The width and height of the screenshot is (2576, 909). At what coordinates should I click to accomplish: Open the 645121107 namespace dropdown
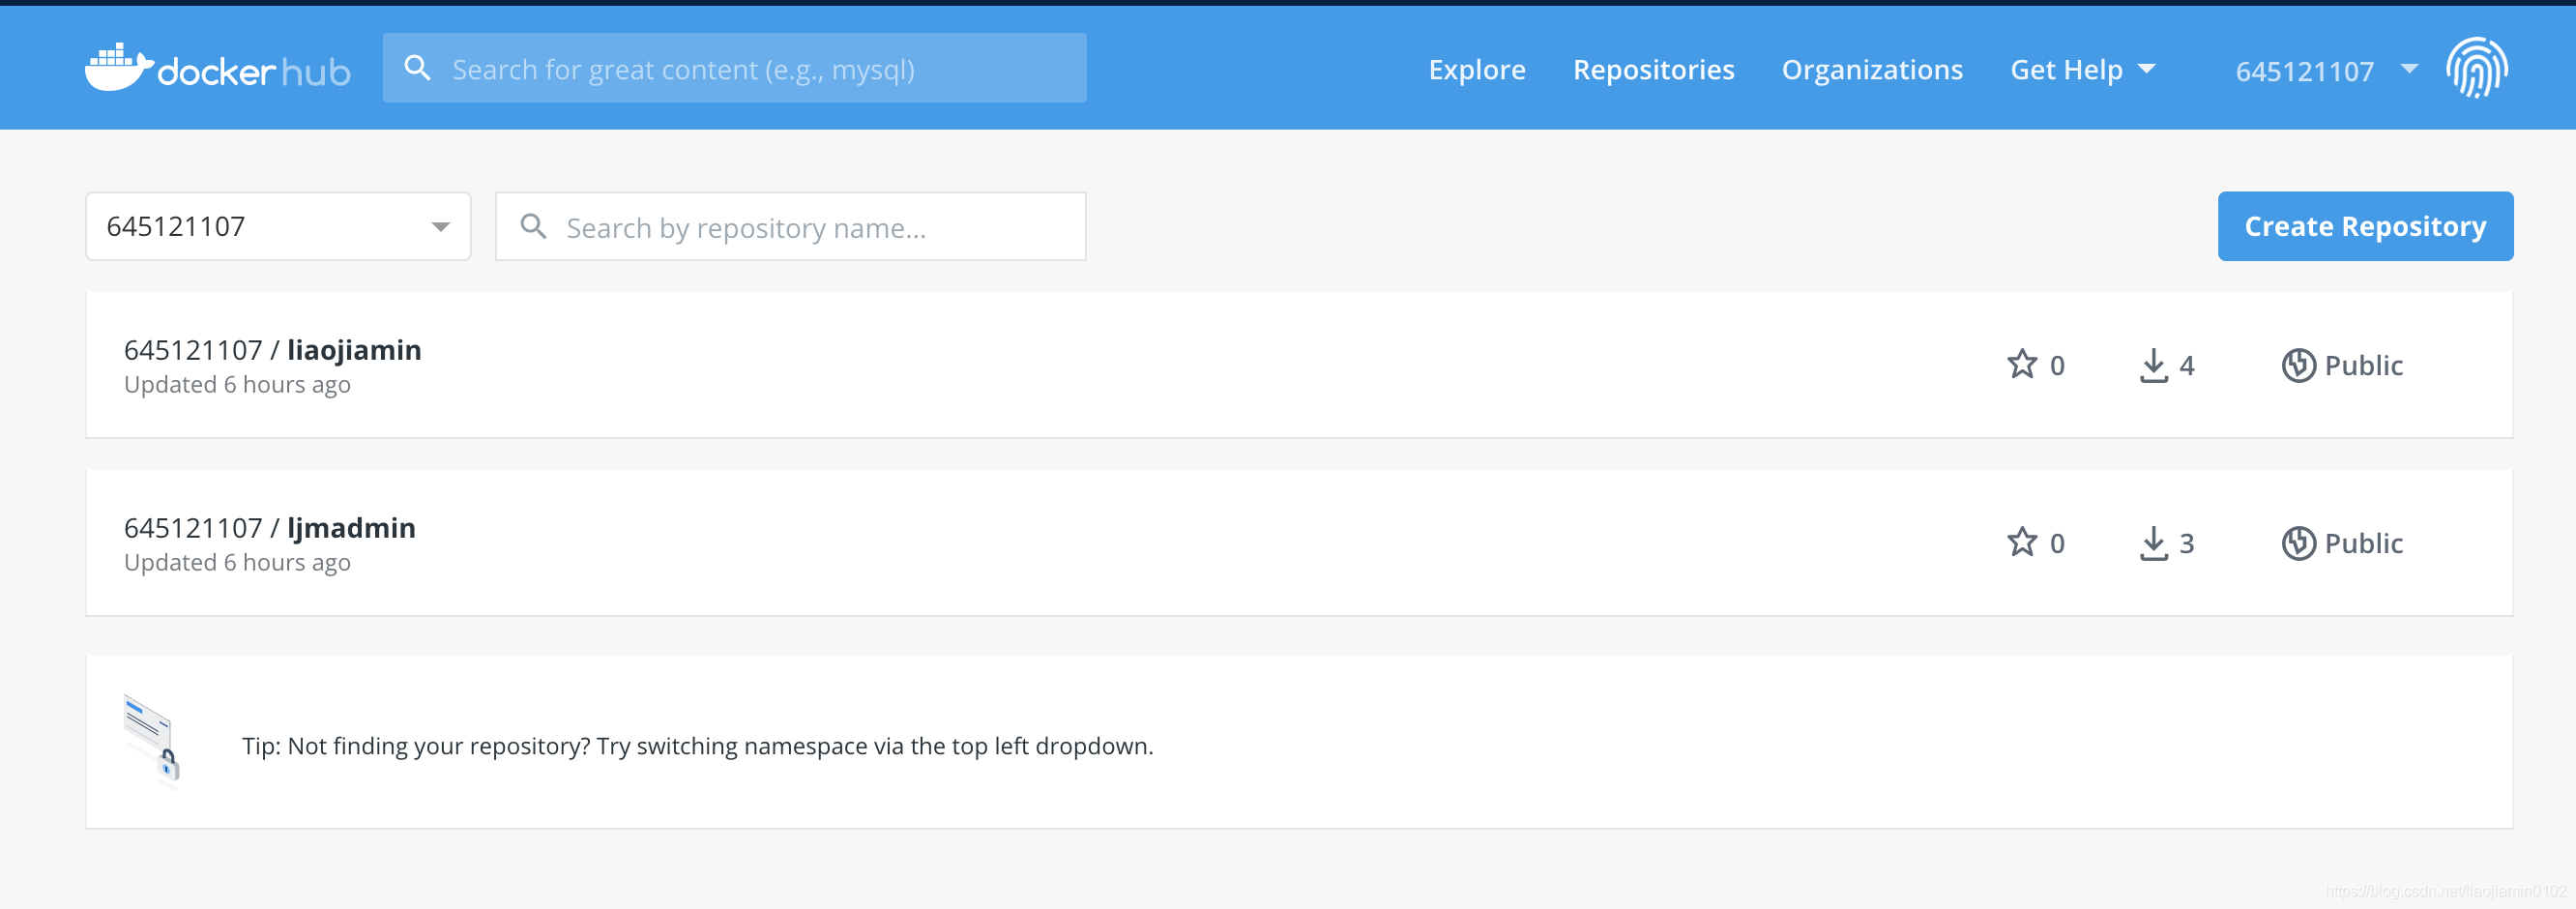tap(278, 227)
